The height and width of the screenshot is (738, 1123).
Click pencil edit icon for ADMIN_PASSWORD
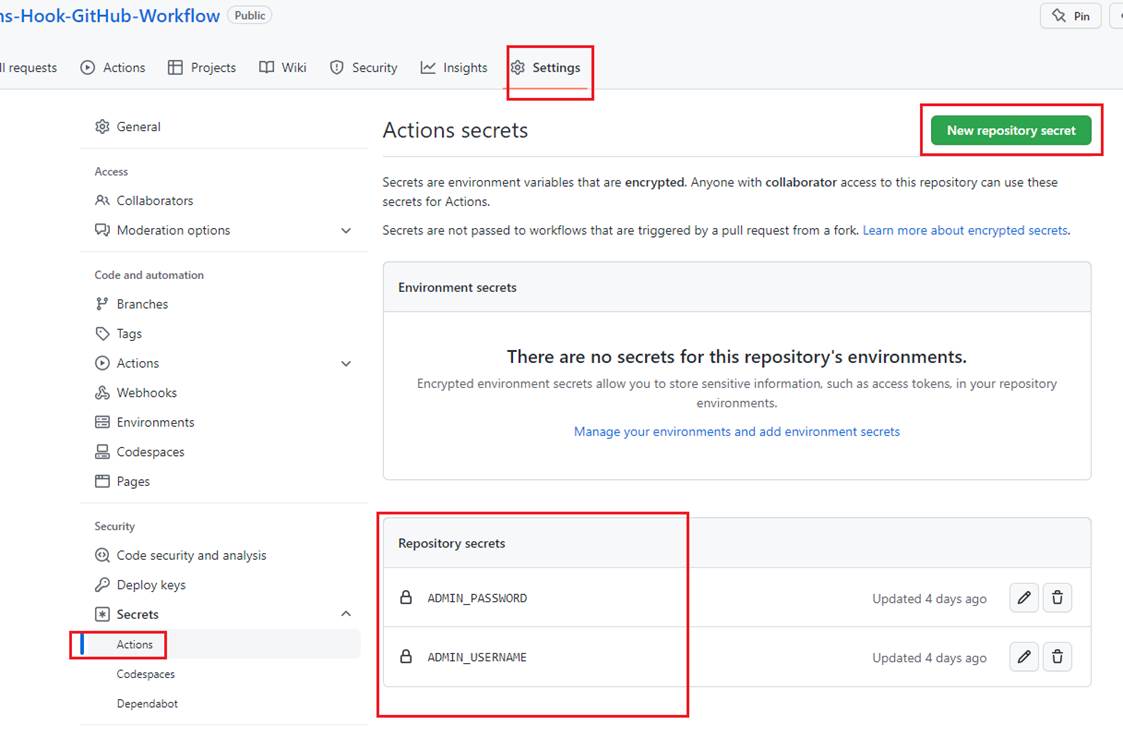coord(1023,598)
